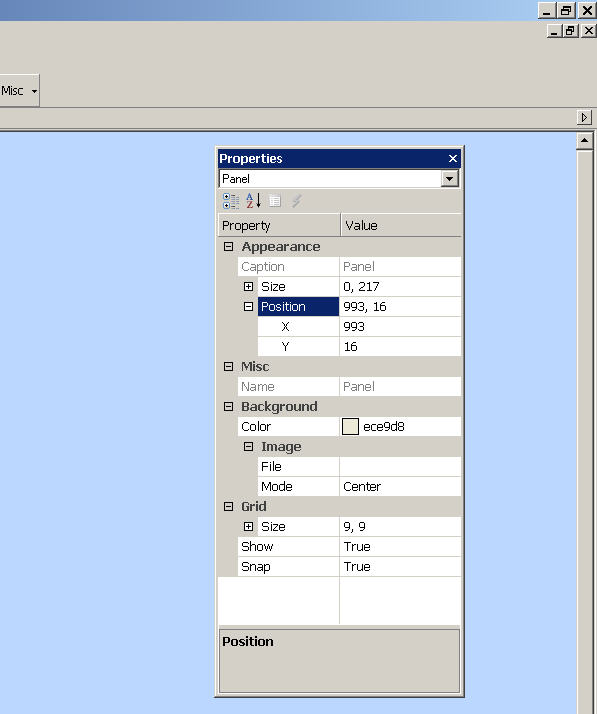Open the property pages icon

275,201
